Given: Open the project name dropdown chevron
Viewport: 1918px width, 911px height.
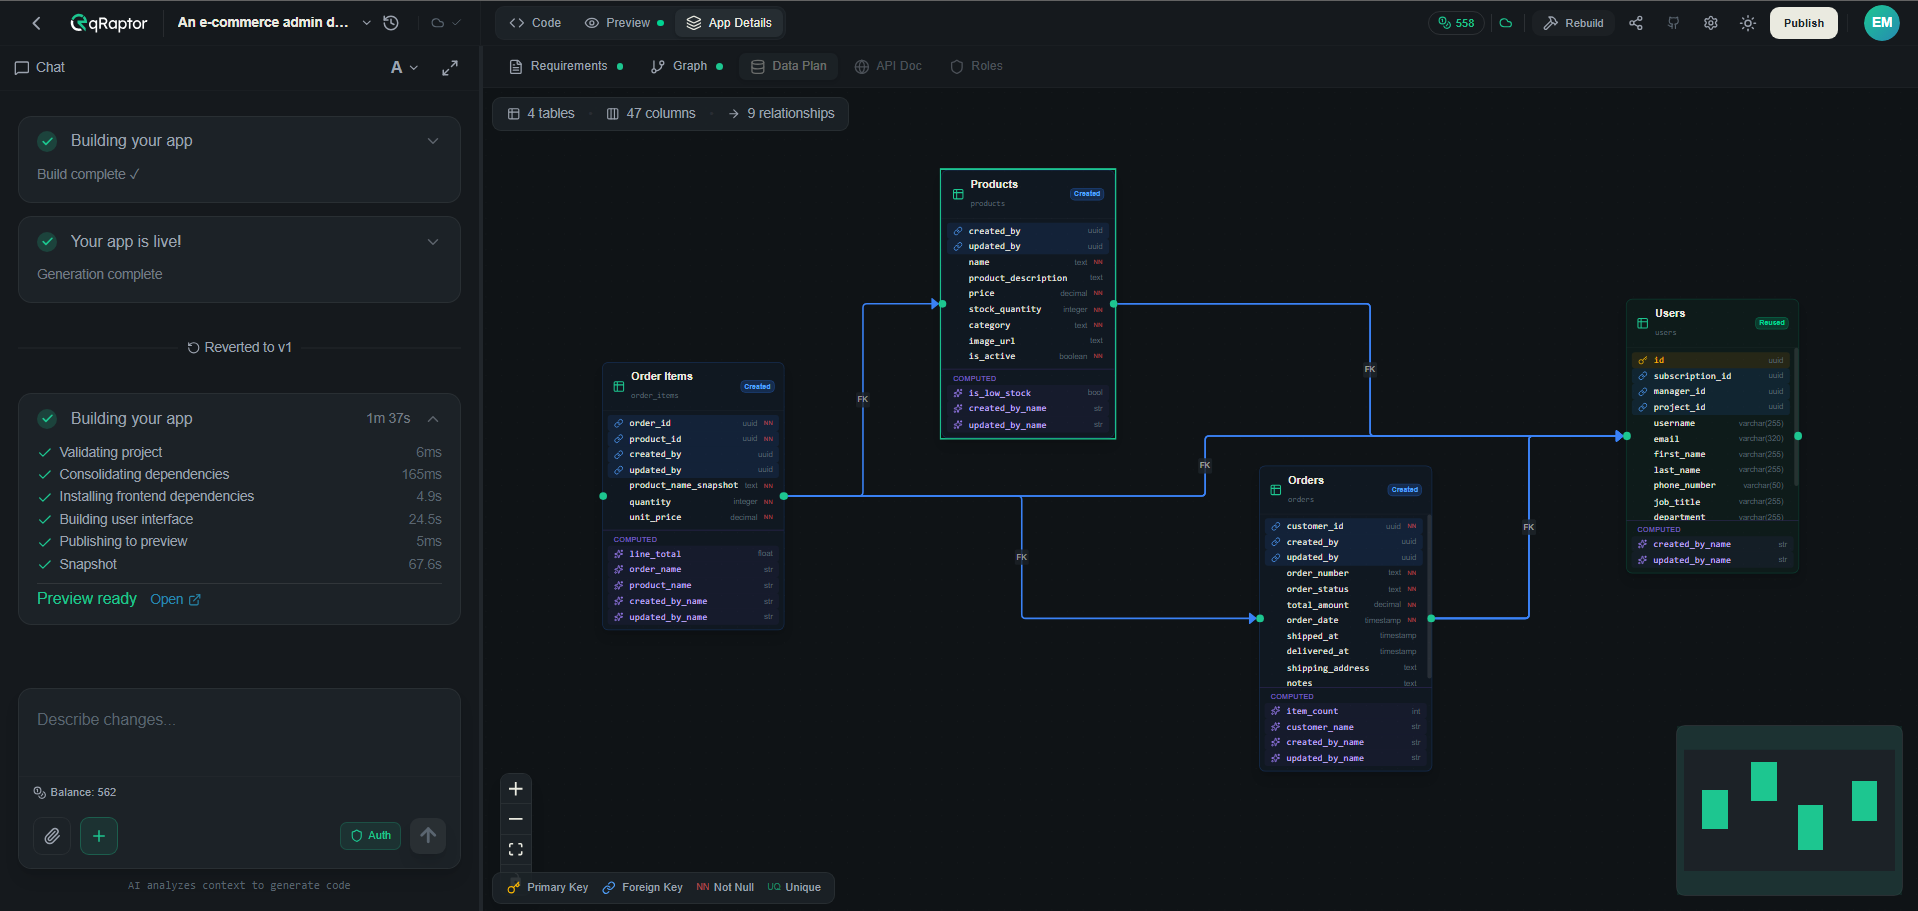Looking at the screenshot, I should coord(366,23).
